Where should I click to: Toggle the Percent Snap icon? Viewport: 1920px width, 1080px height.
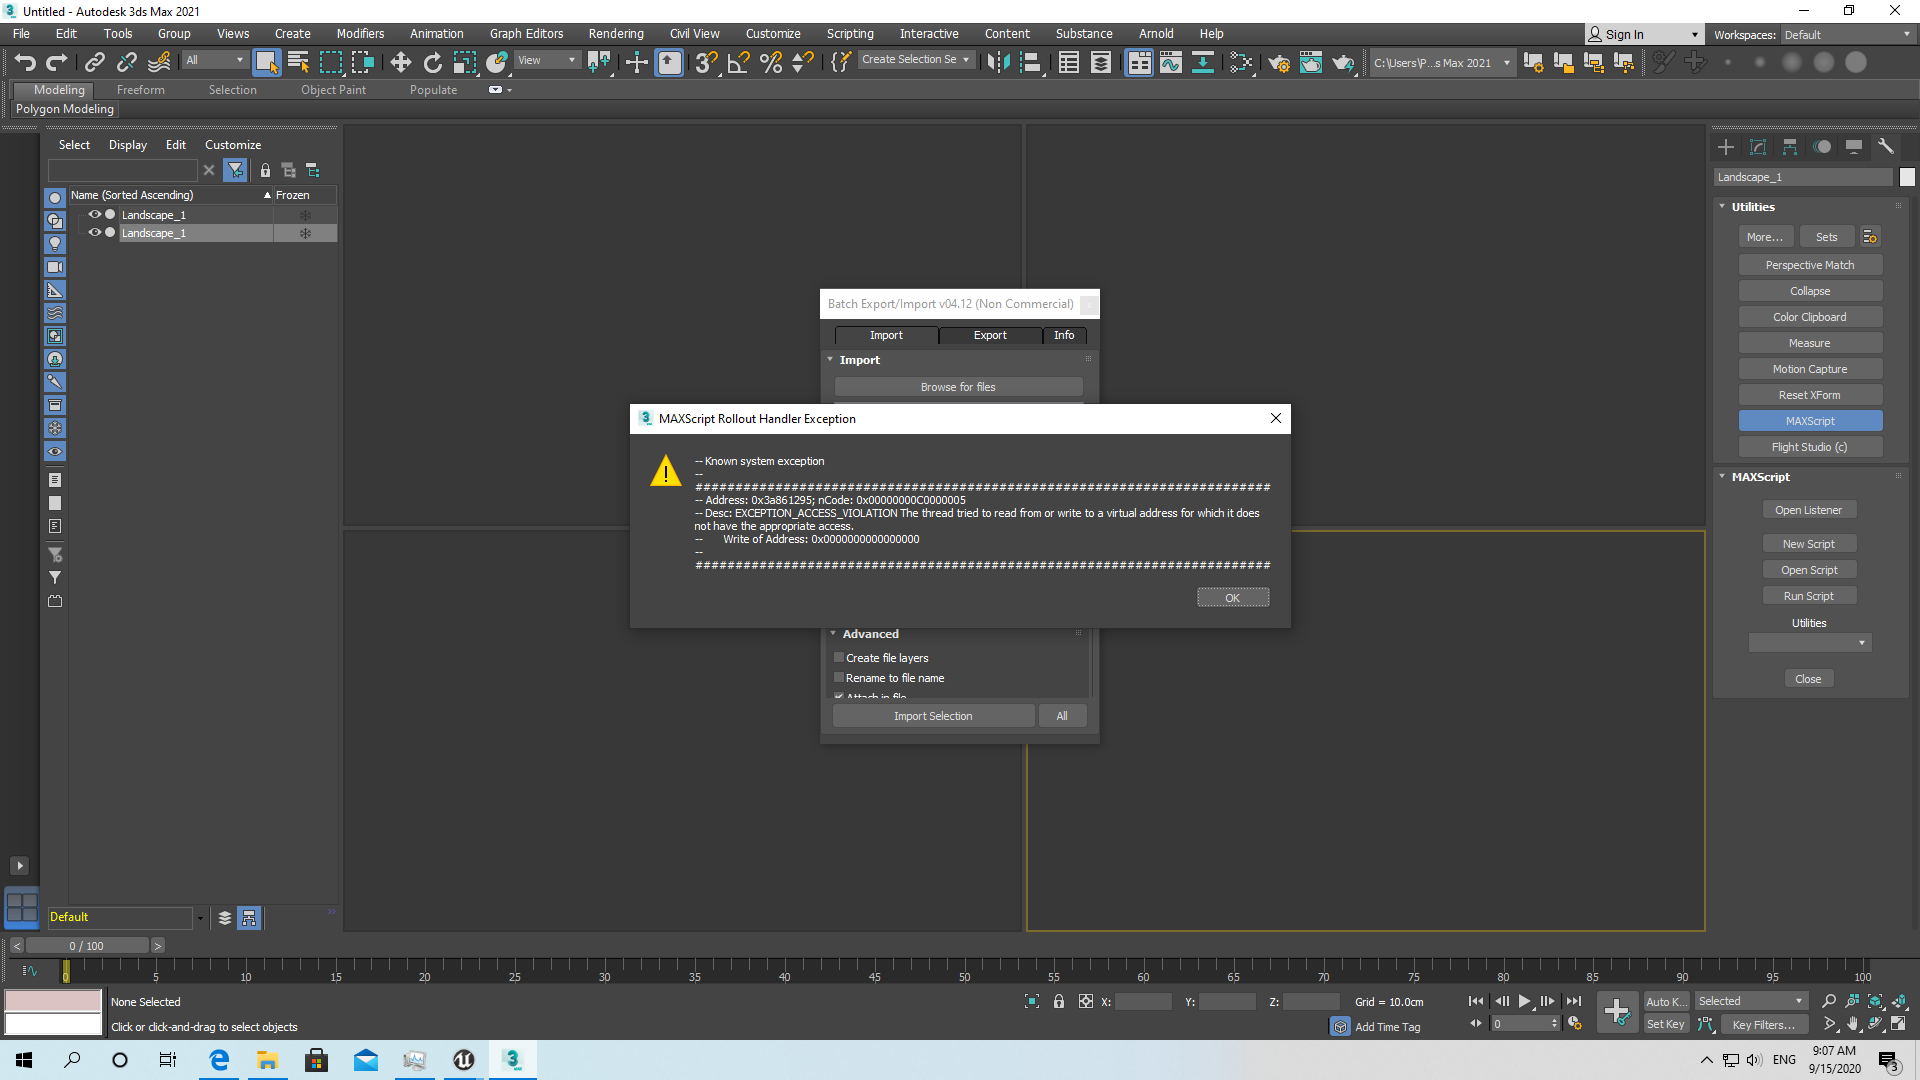[x=770, y=62]
